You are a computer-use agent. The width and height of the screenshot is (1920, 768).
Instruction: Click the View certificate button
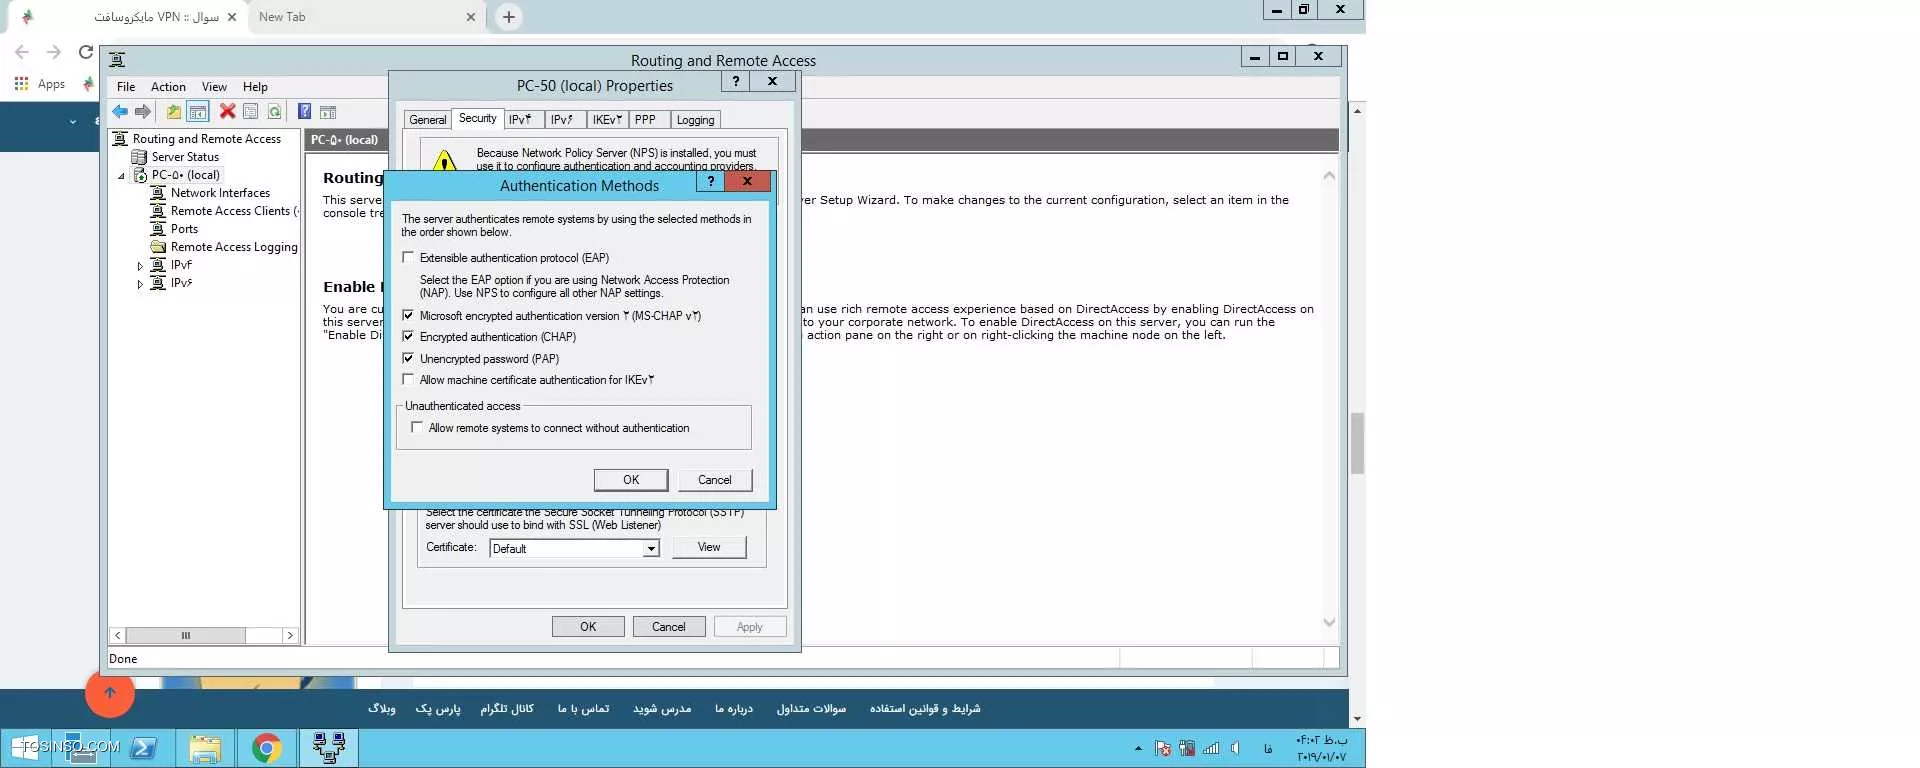pyautogui.click(x=709, y=547)
